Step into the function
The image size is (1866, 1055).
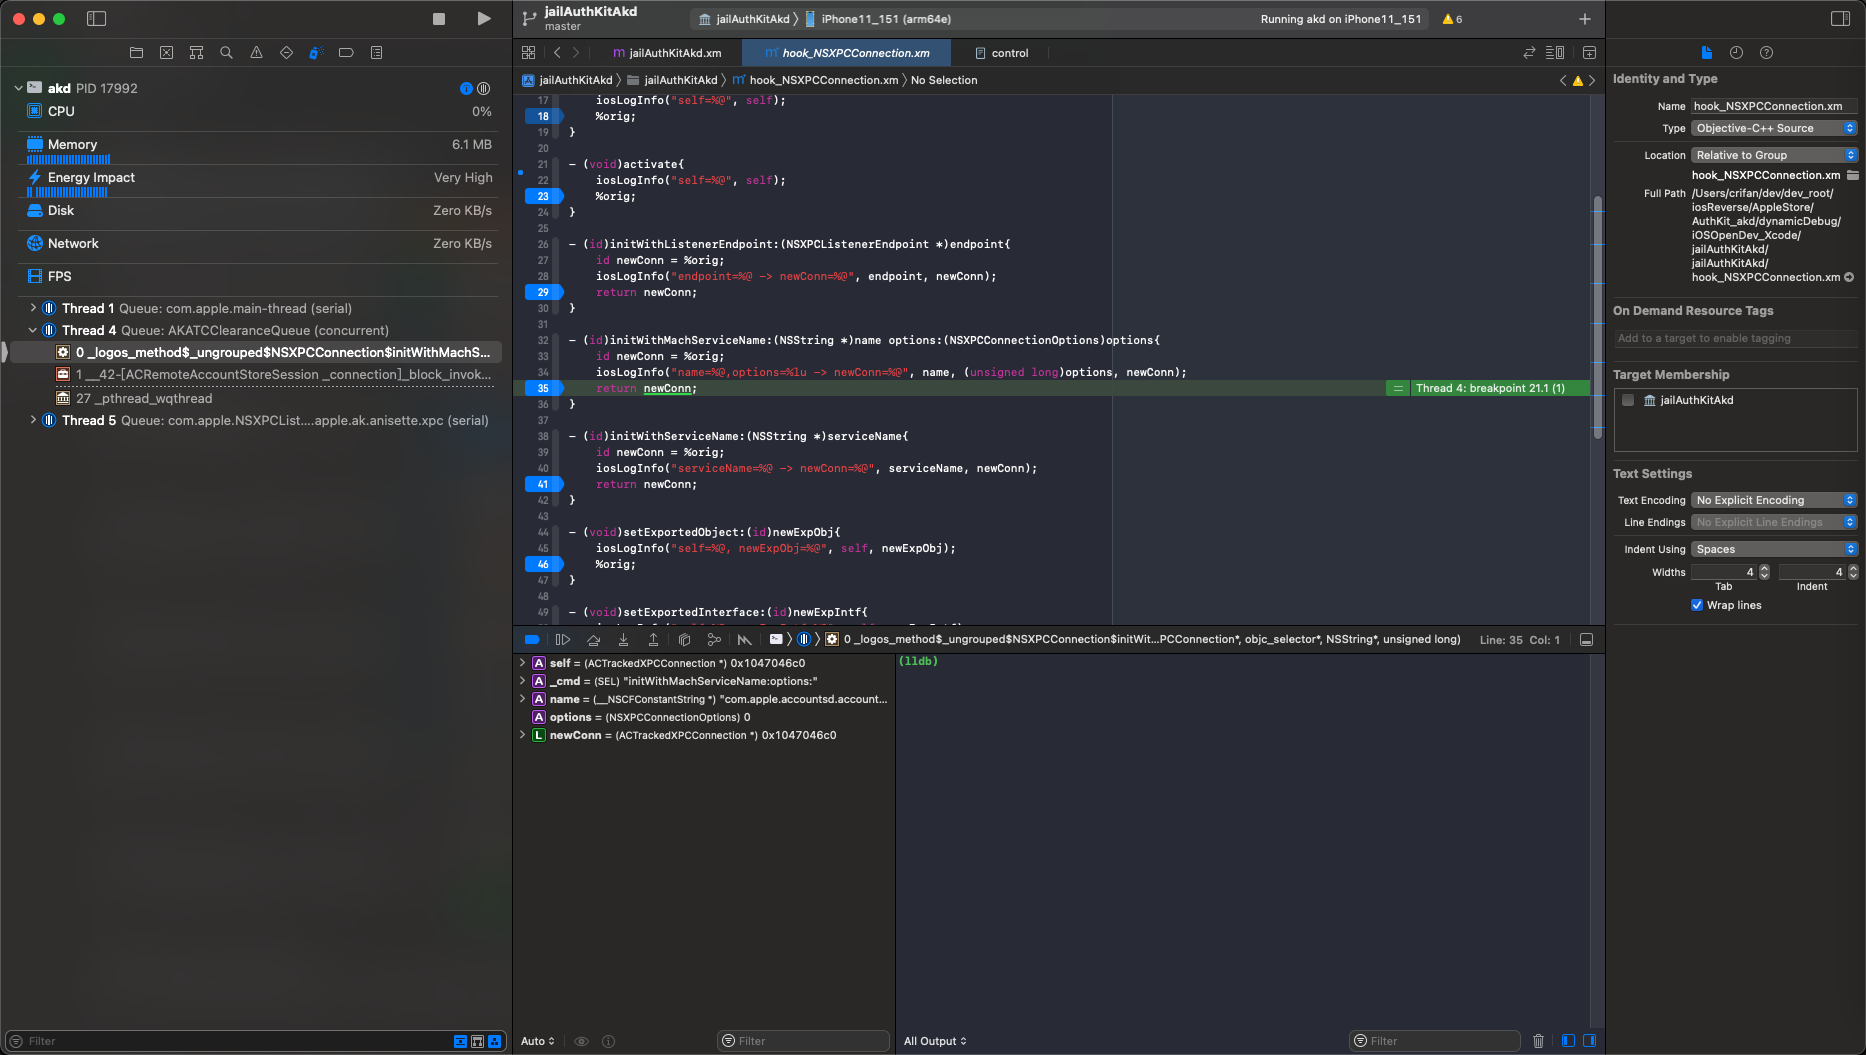tap(623, 639)
